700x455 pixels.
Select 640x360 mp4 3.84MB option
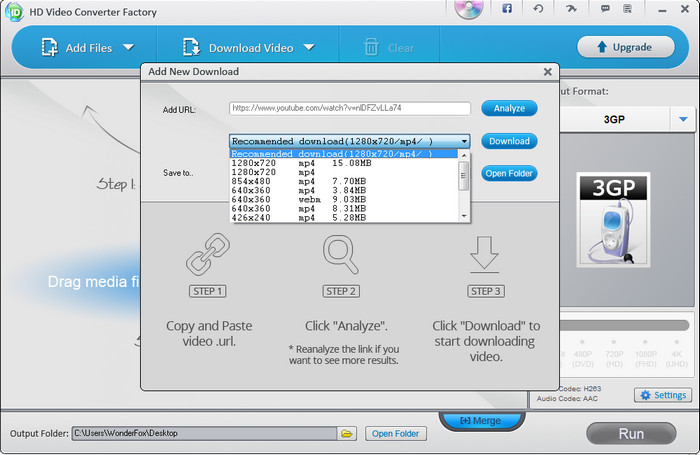pyautogui.click(x=344, y=191)
